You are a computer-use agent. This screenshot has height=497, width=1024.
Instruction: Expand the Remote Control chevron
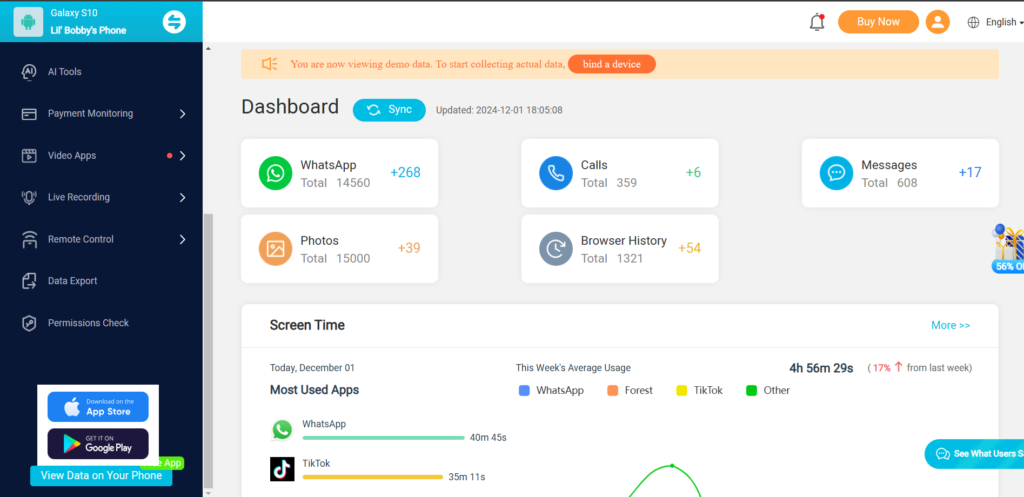pyautogui.click(x=182, y=239)
